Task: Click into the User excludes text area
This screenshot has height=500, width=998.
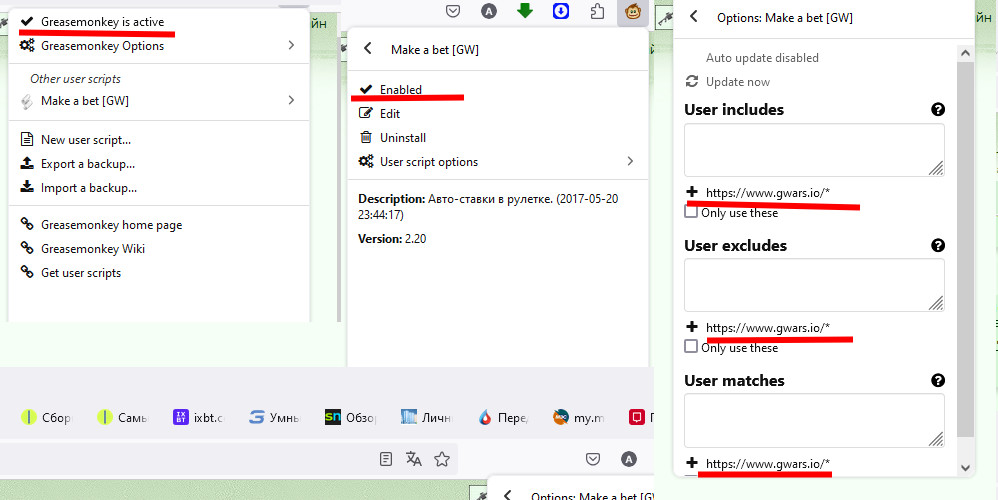Action: (x=814, y=285)
